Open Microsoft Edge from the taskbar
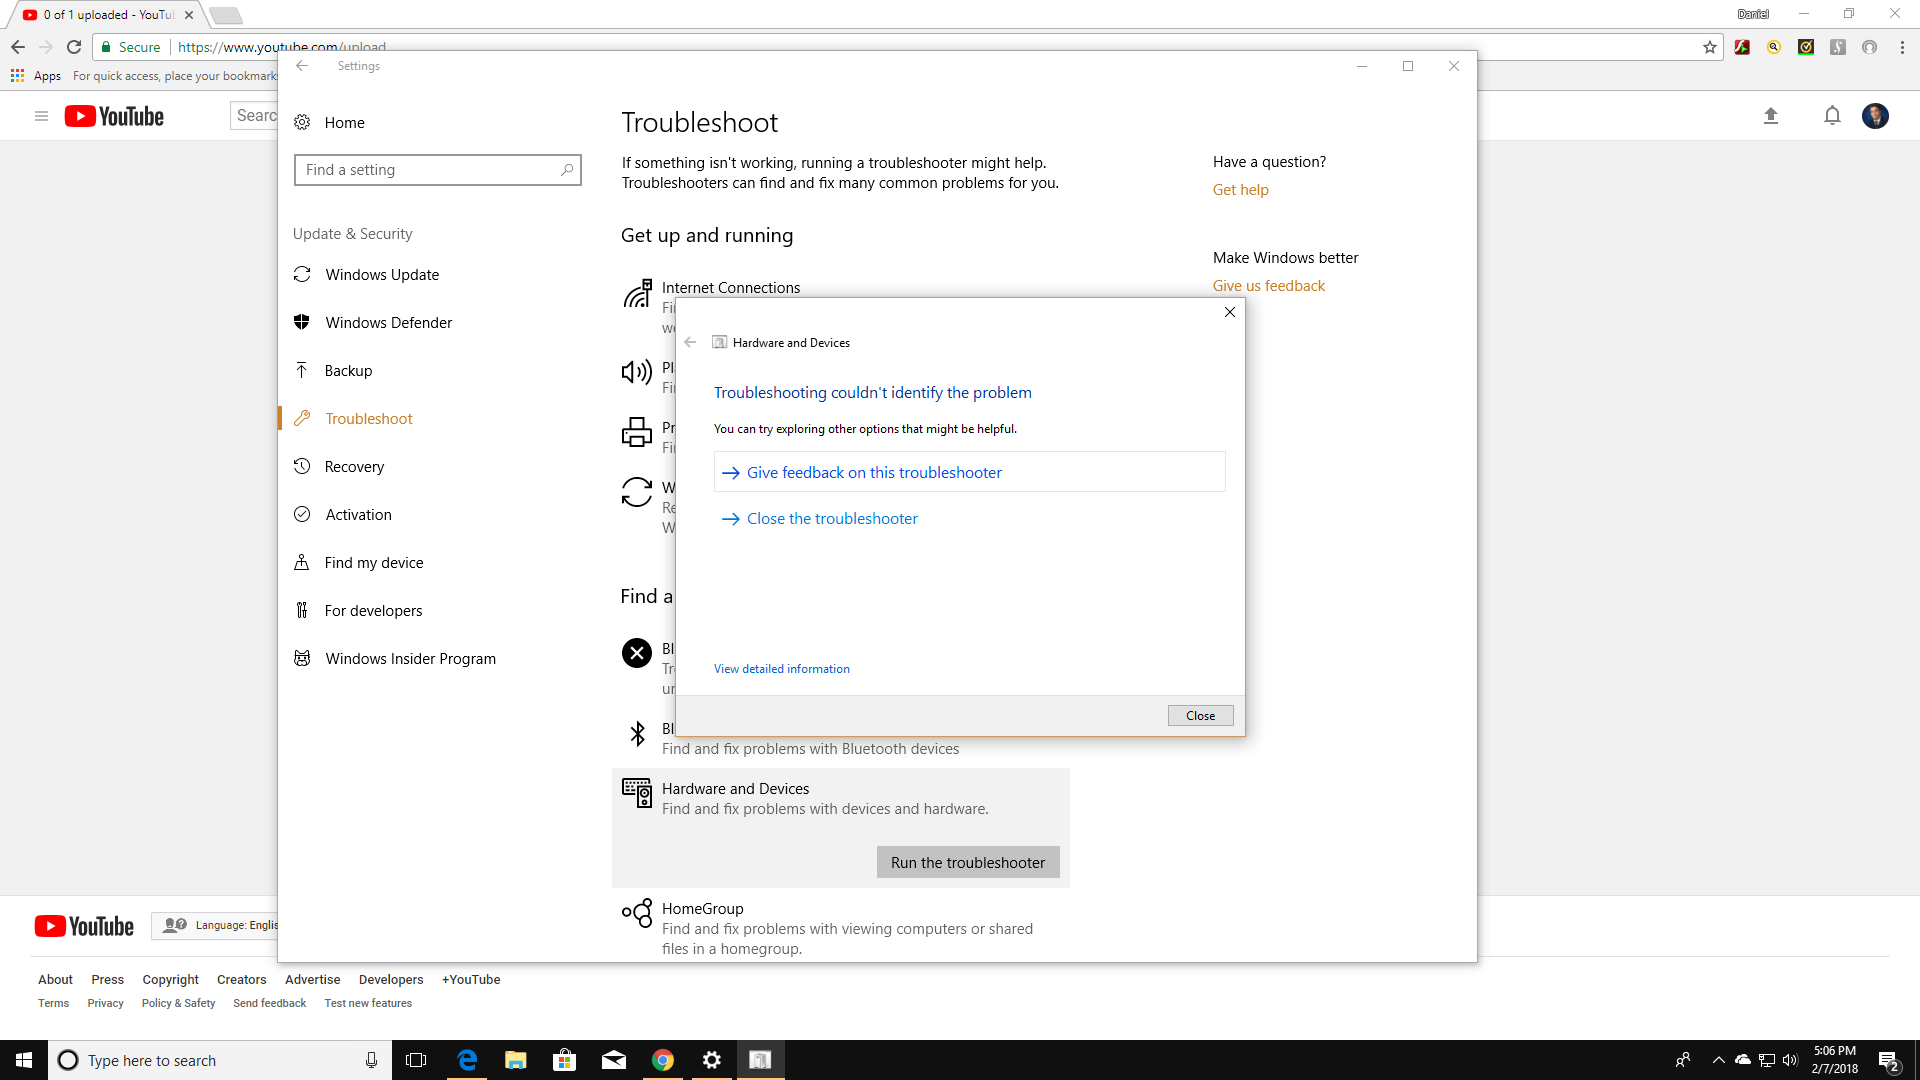The height and width of the screenshot is (1080, 1920). click(467, 1060)
